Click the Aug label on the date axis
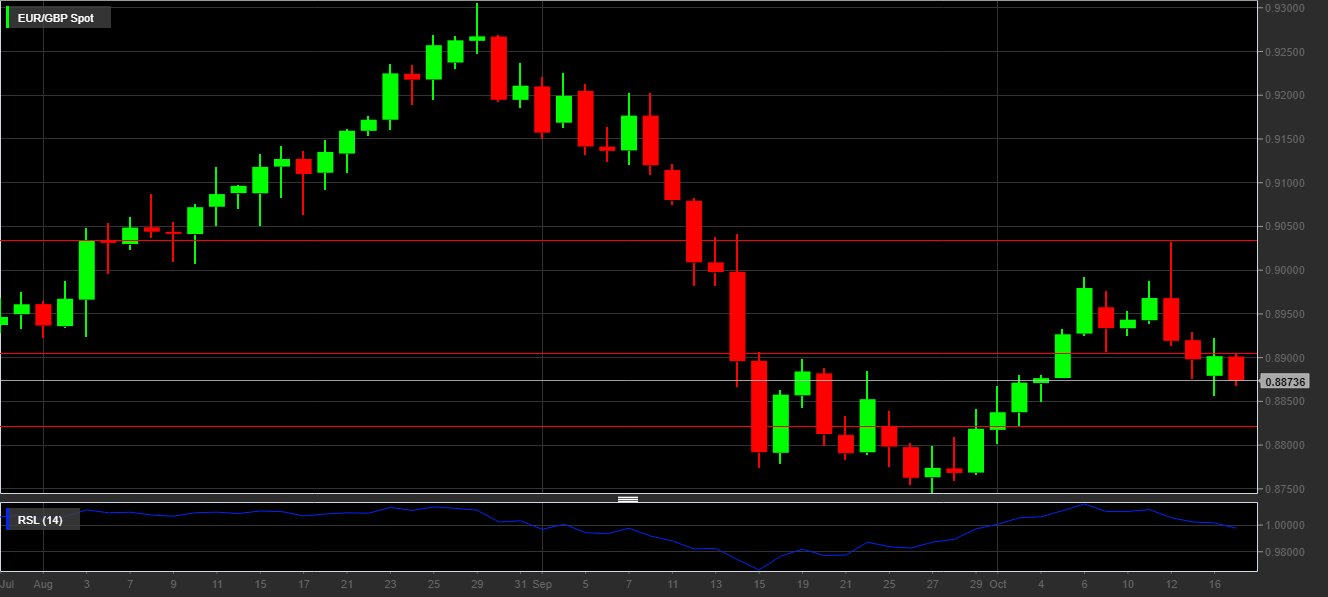1328x597 pixels. click(x=42, y=583)
